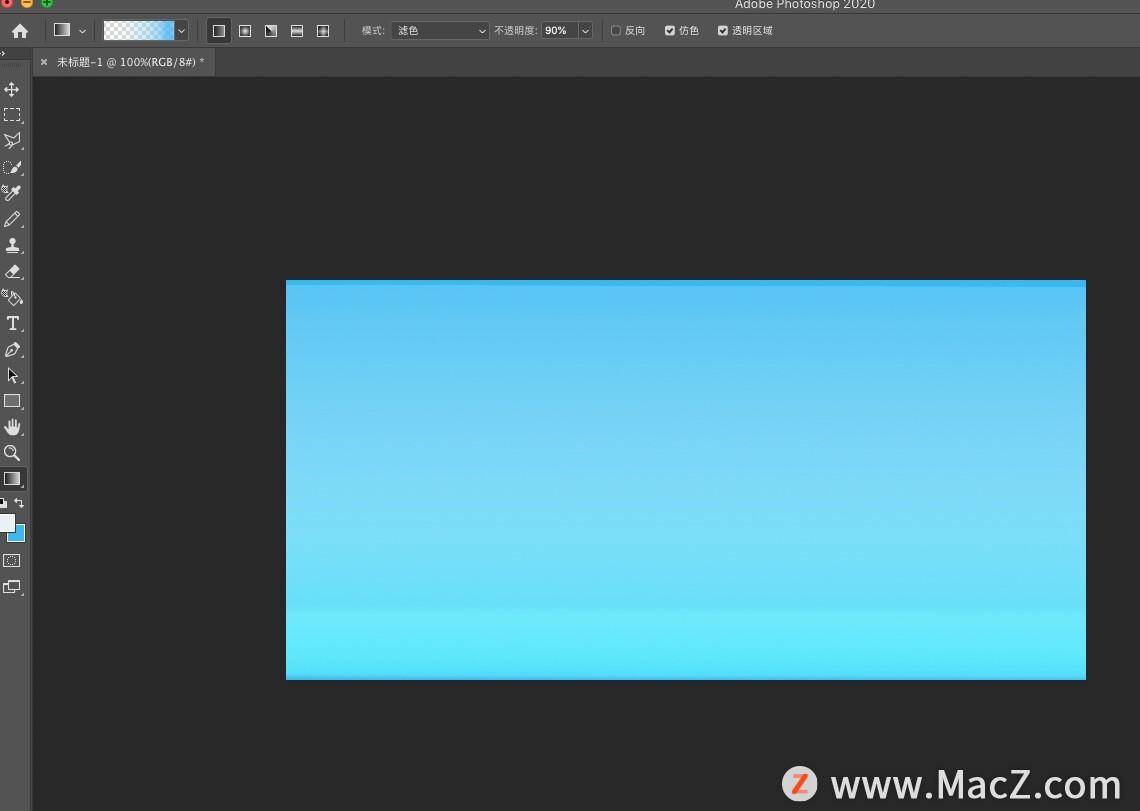The image size is (1140, 811).
Task: Open the tool preset picker arrow
Action: coord(82,31)
